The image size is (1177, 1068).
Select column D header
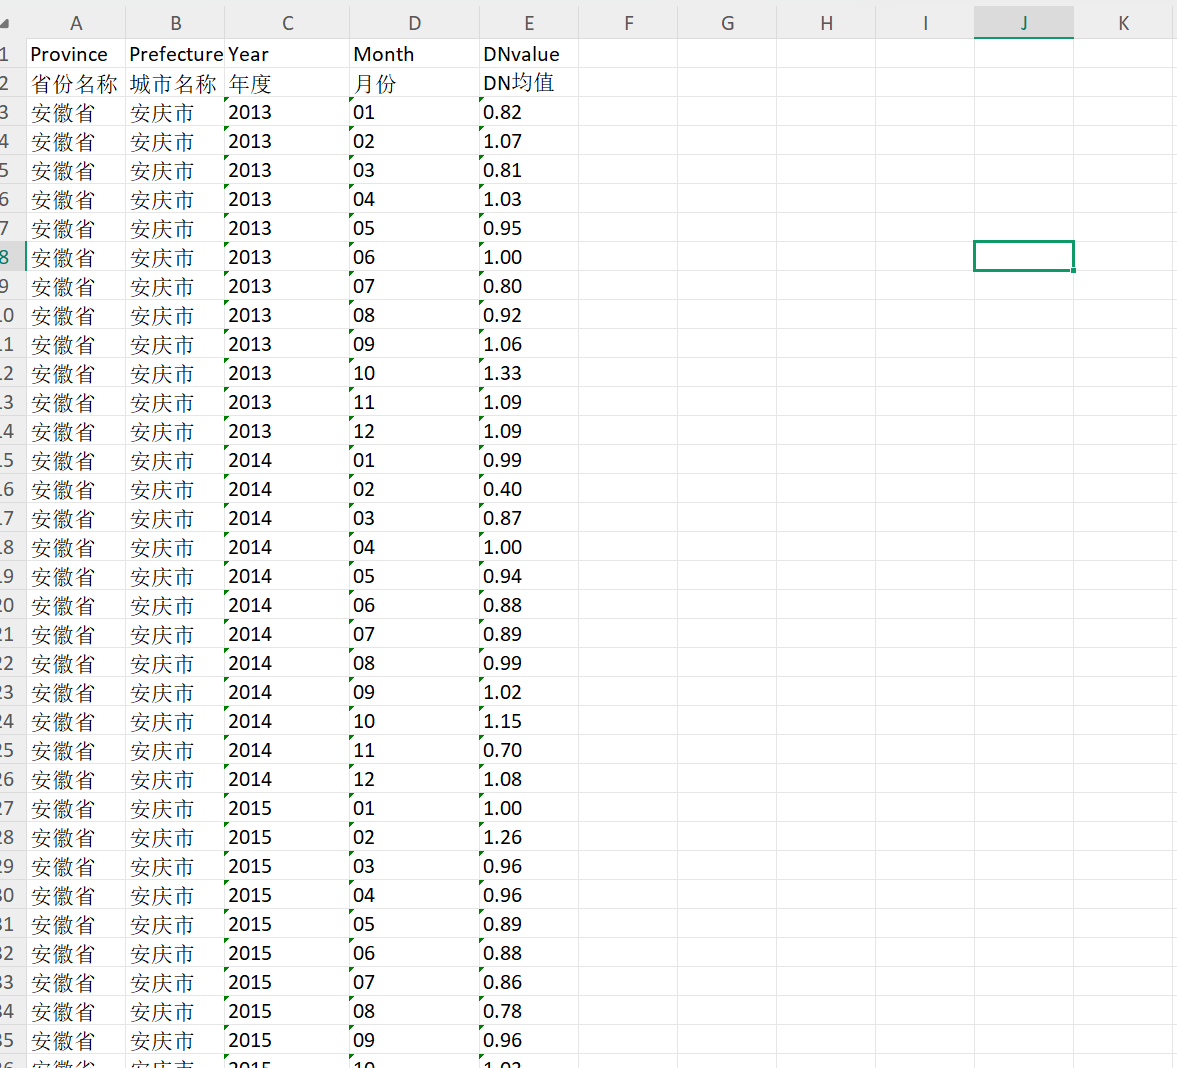point(414,23)
